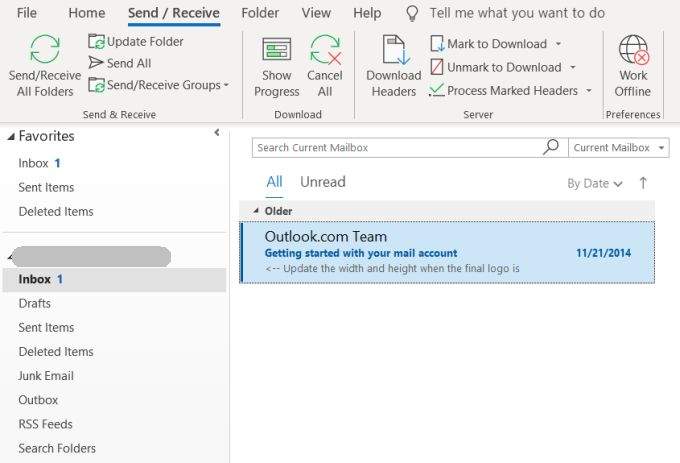This screenshot has height=463, width=680.
Task: Open the By Date sort dropdown
Action: point(595,184)
